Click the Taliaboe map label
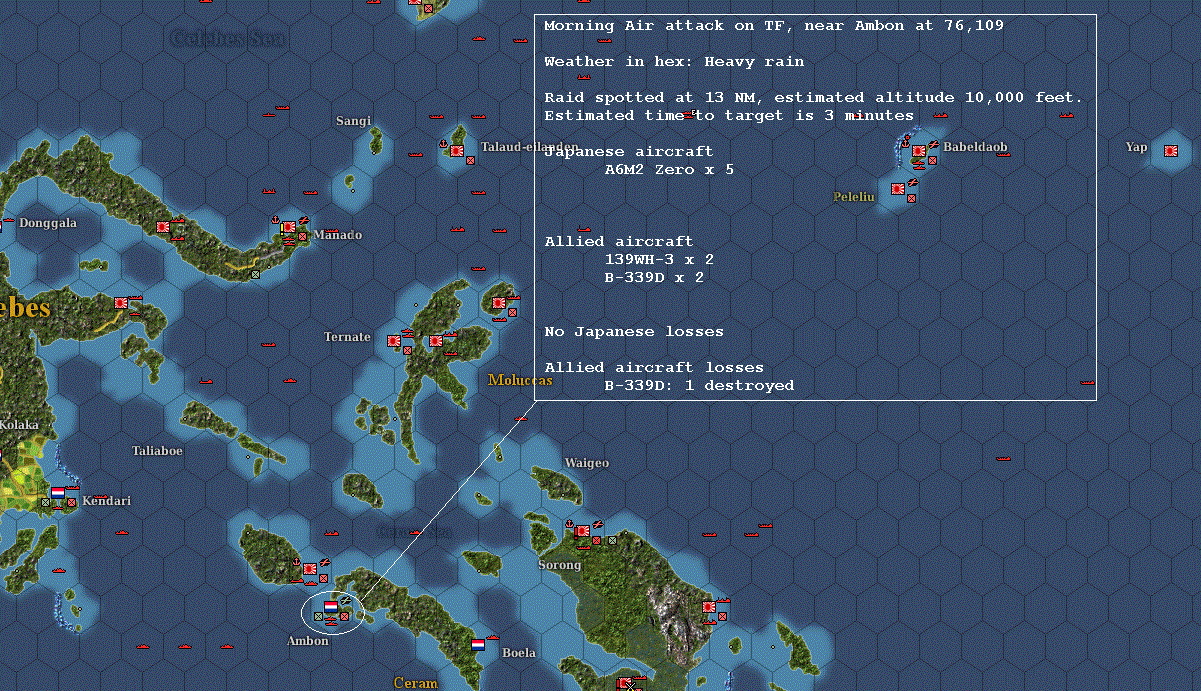Screen dimensions: 1201x691 (157, 450)
